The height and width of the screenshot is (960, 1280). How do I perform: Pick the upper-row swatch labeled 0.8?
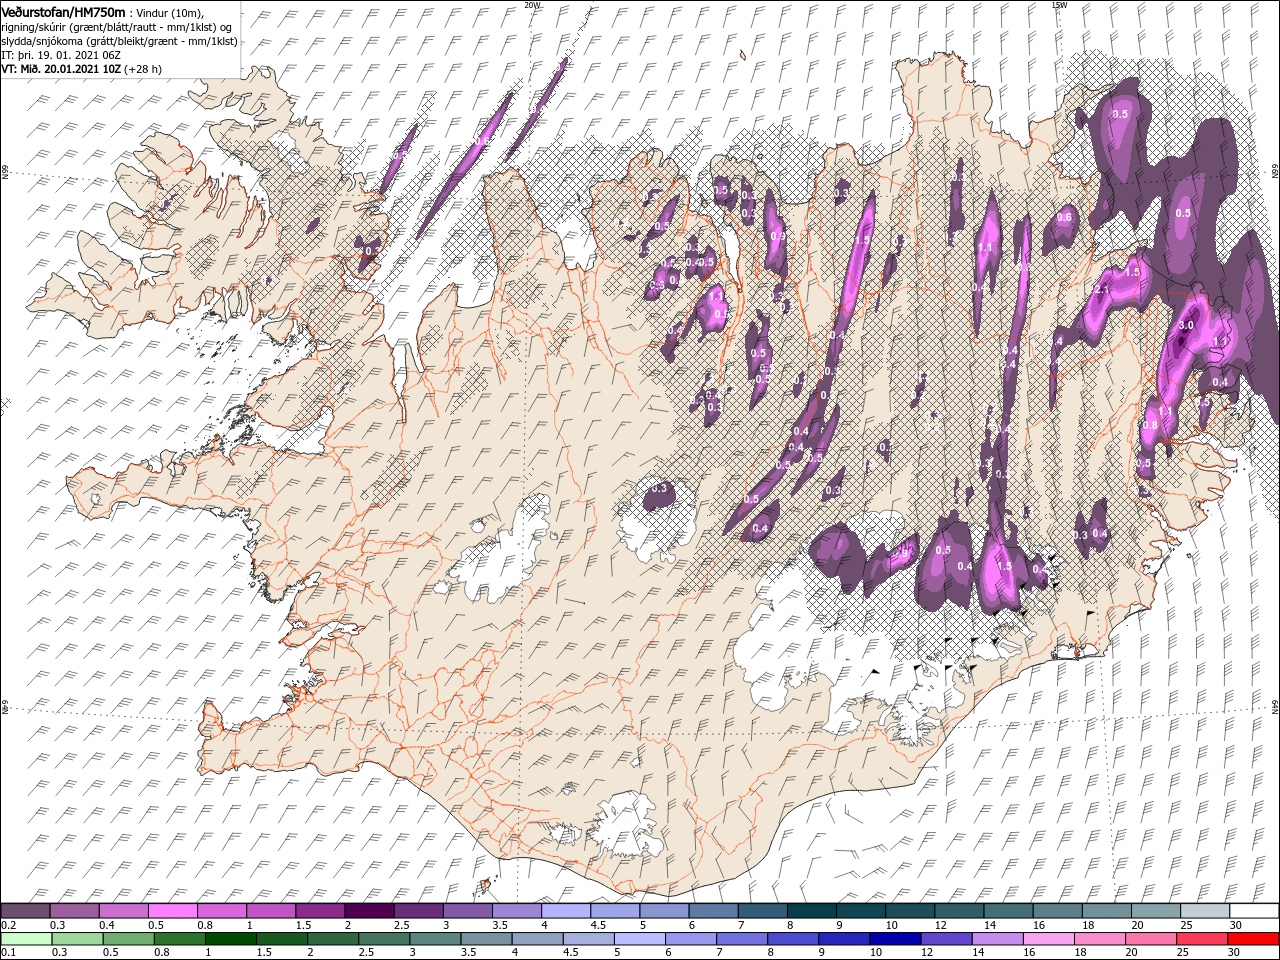221,910
